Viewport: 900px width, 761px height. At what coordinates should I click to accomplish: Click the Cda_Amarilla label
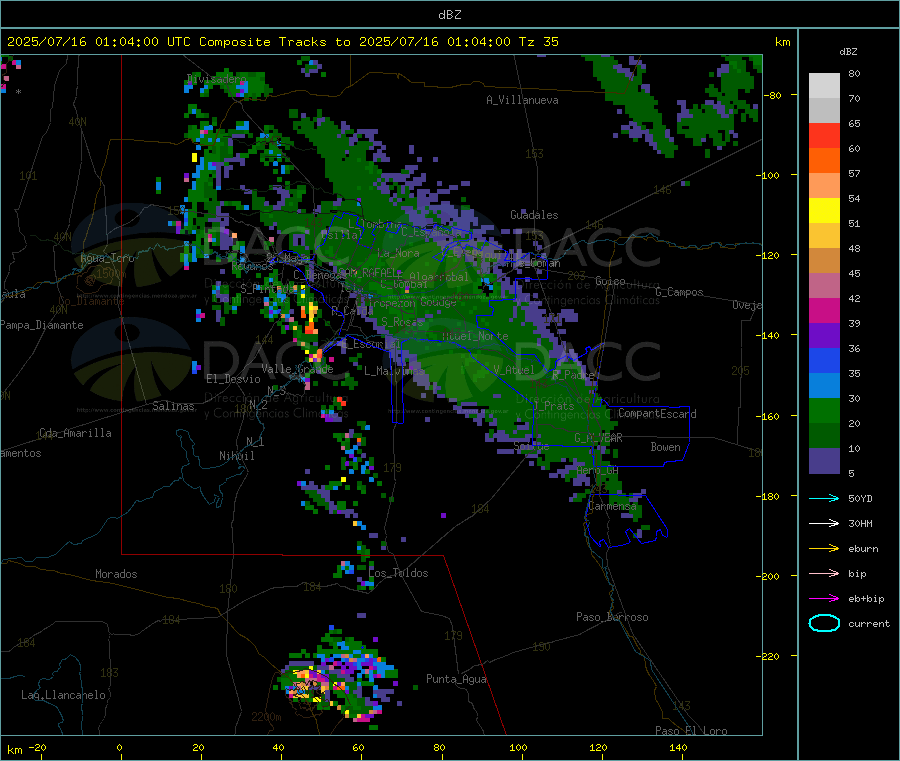(x=75, y=433)
